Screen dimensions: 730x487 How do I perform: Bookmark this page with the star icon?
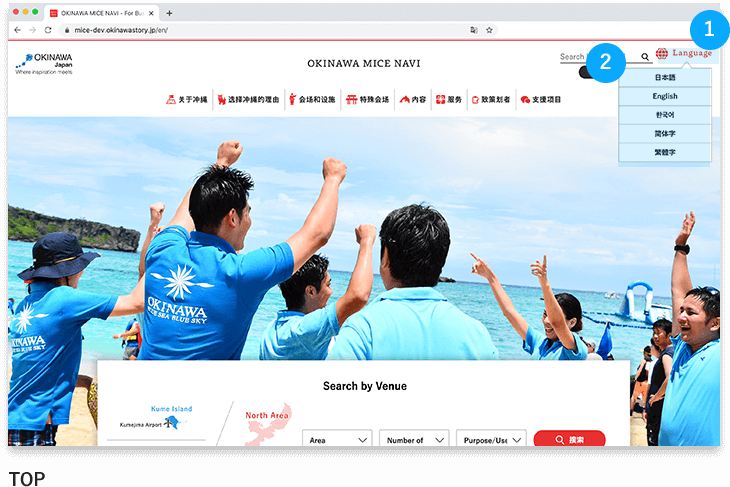click(x=490, y=30)
